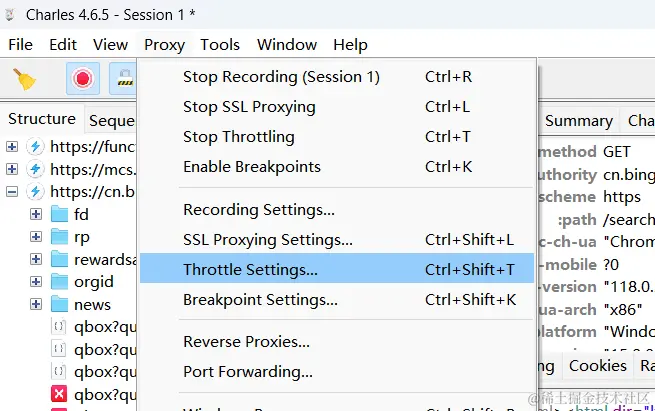Select the news folder icon
The width and height of the screenshot is (655, 411).
60,304
